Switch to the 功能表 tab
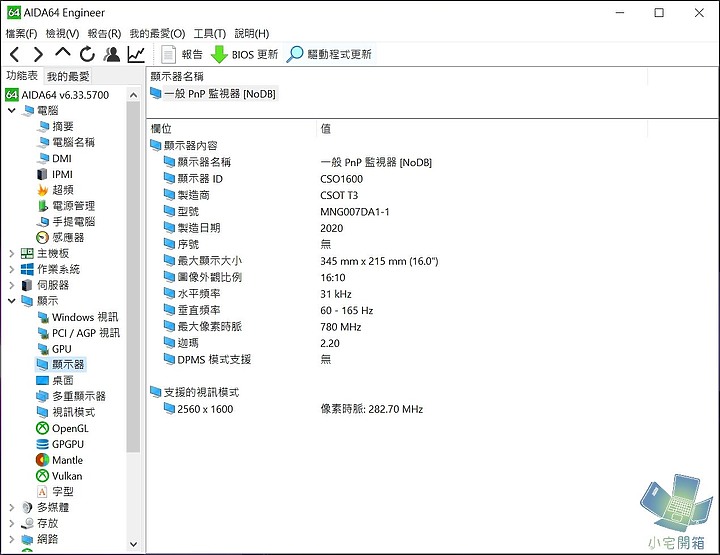Viewport: 720px width, 555px height. point(22,76)
